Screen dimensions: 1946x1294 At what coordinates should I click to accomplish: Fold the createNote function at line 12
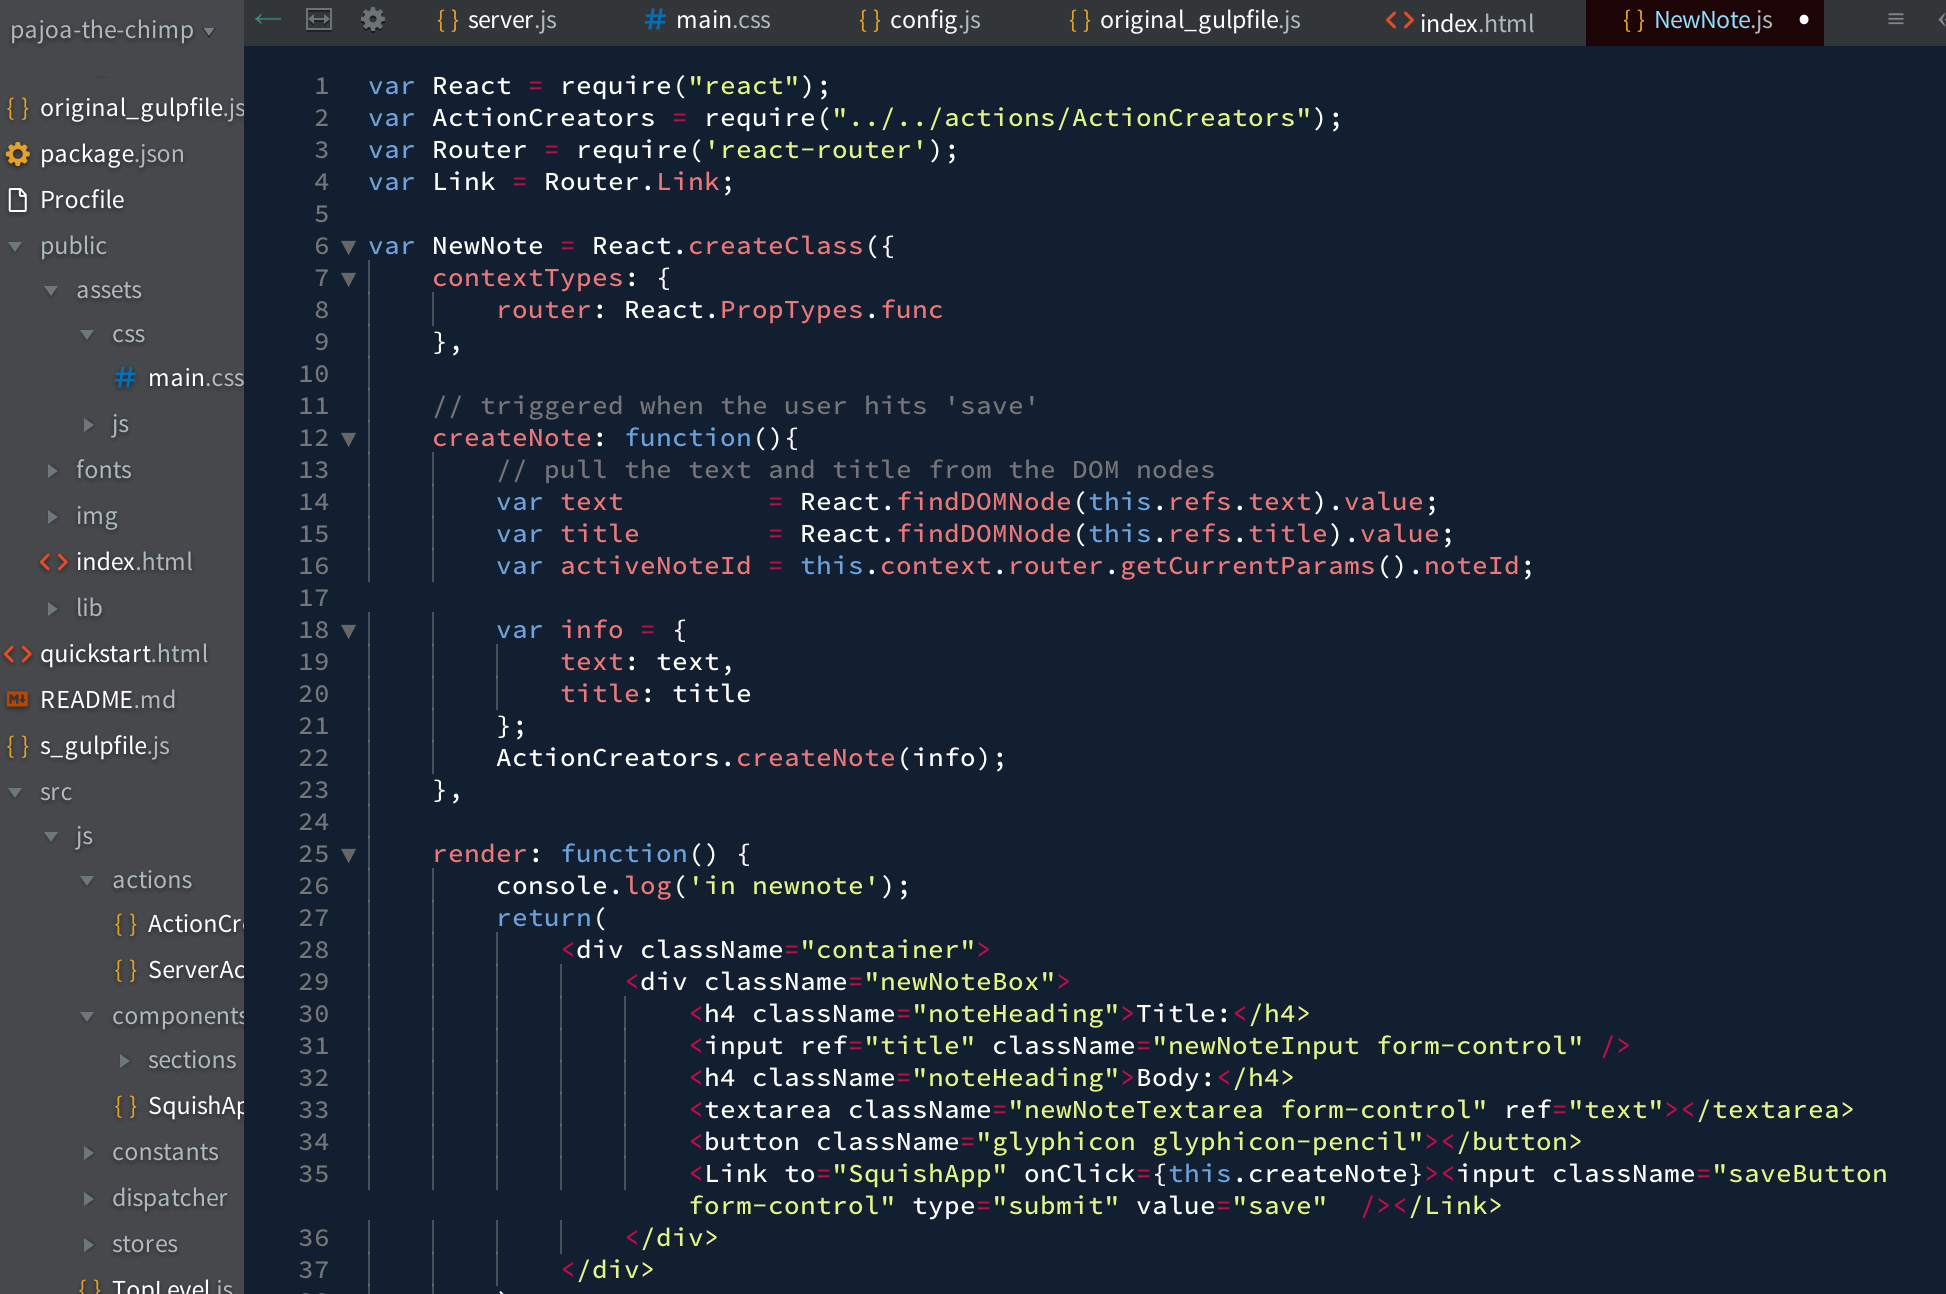(x=348, y=439)
